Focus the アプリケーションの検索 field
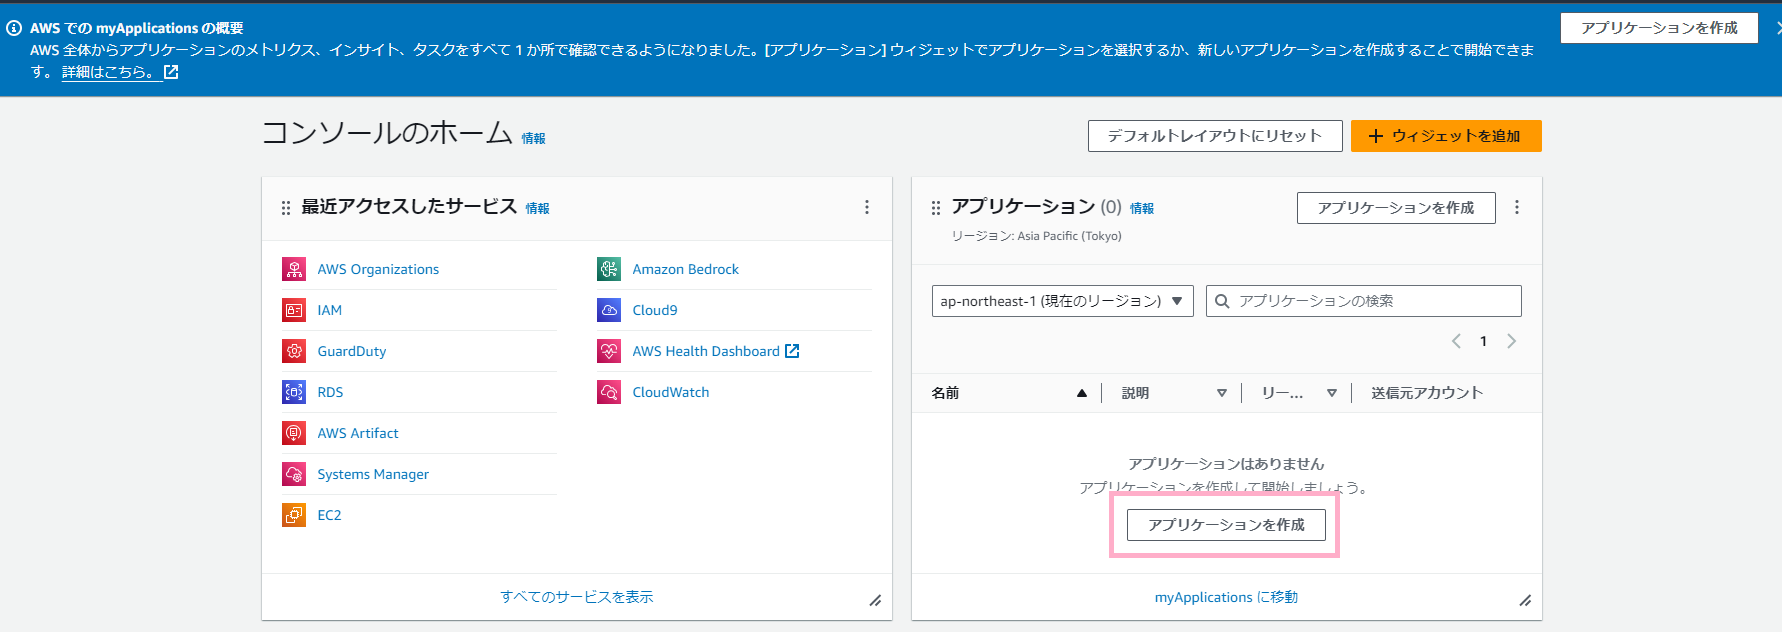1782x632 pixels. [1364, 301]
